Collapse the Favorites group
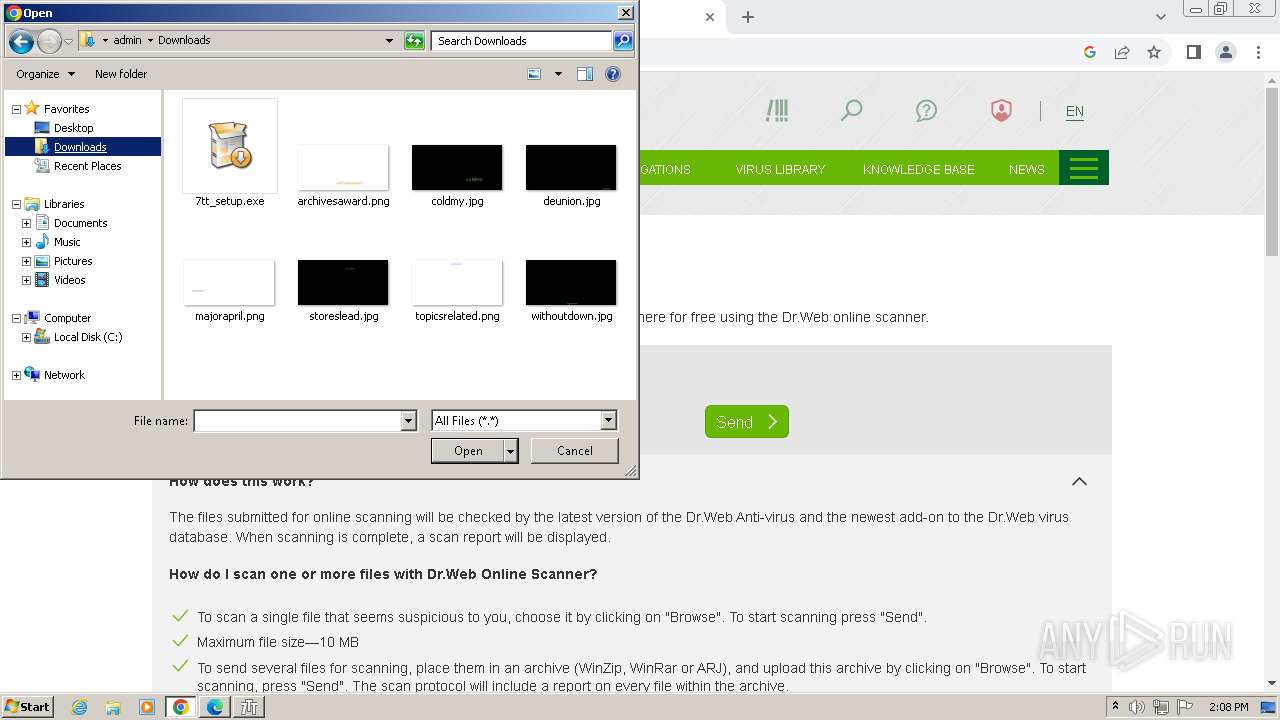This screenshot has width=1280, height=720. coord(16,109)
